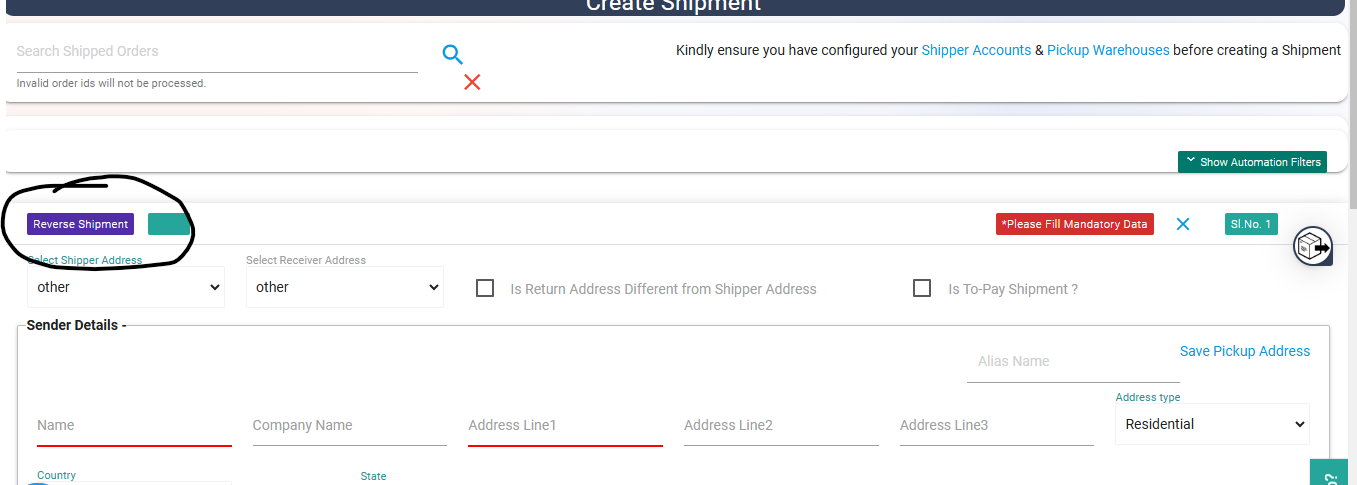The height and width of the screenshot is (485, 1357).
Task: Enable Is Return Address Different checkbox
Action: click(x=485, y=288)
